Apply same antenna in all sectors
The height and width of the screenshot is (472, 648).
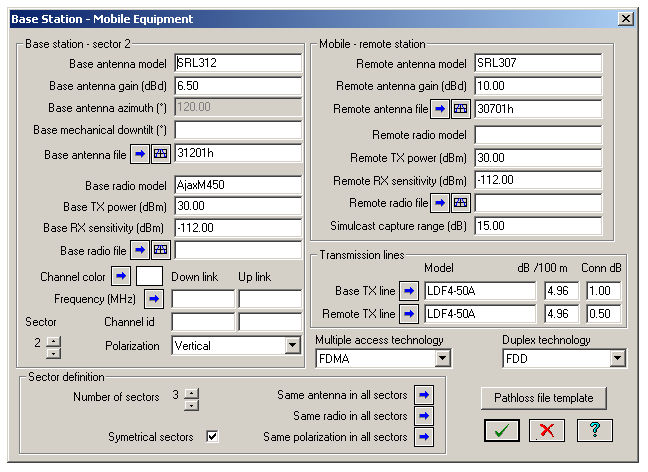[x=424, y=395]
